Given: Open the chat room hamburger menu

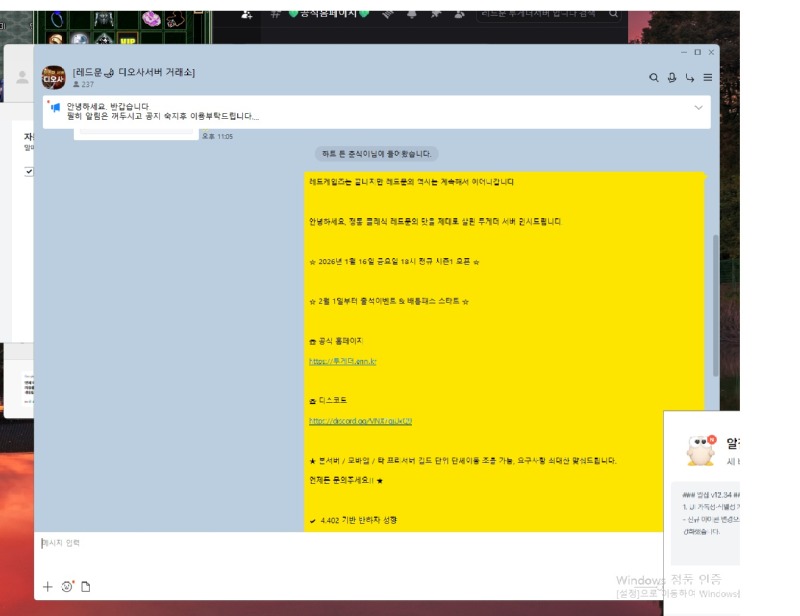Looking at the screenshot, I should pos(708,78).
